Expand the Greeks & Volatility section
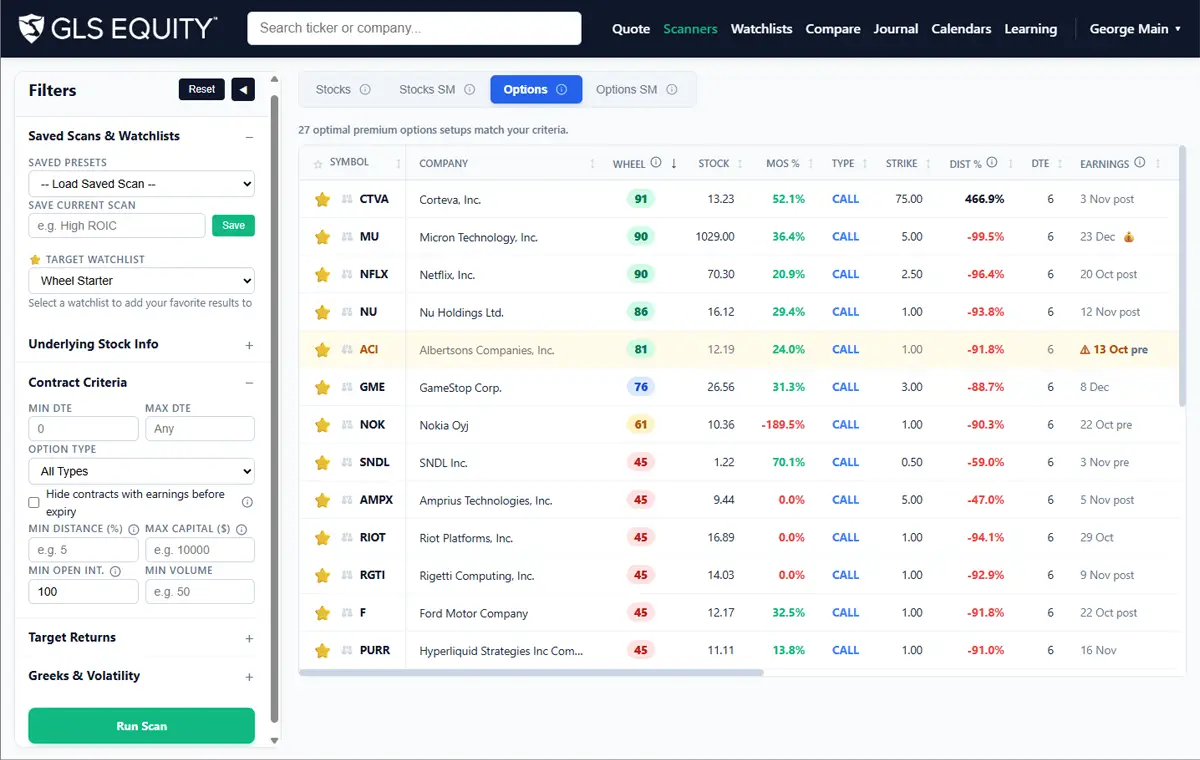Image resolution: width=1200 pixels, height=760 pixels. pos(249,677)
